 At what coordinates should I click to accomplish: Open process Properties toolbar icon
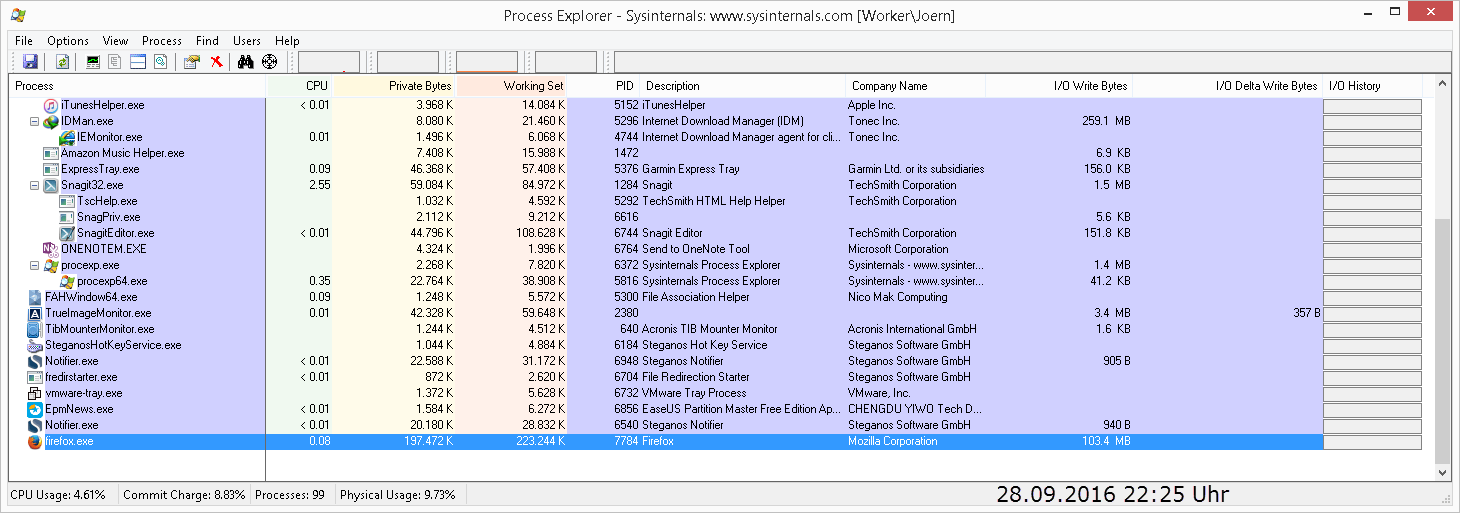tap(192, 62)
